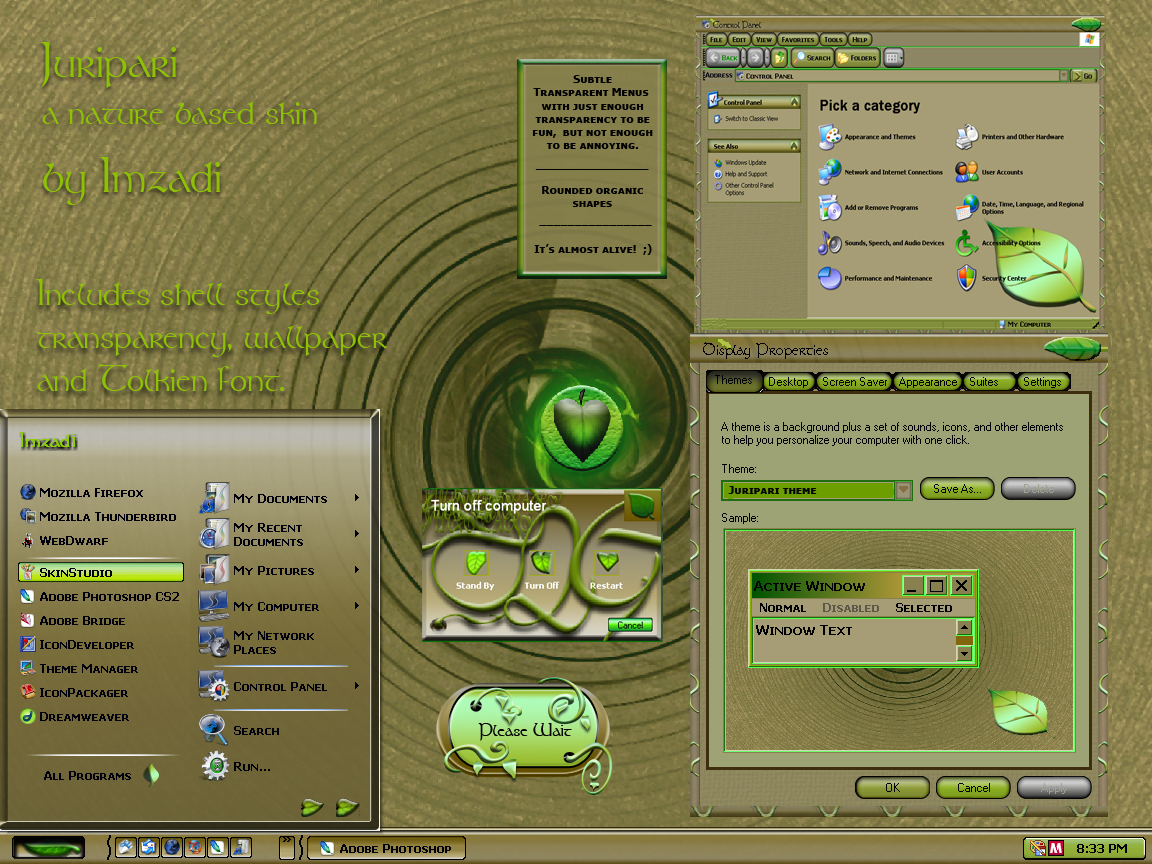Open WebDwarf in the start menu
The image size is (1152, 864).
(64, 541)
